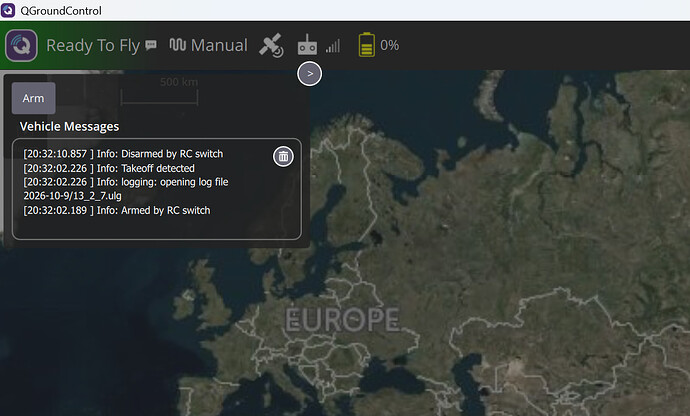This screenshot has width=690, height=416.
Task: Clear vehicle messages with trash icon
Action: [283, 156]
